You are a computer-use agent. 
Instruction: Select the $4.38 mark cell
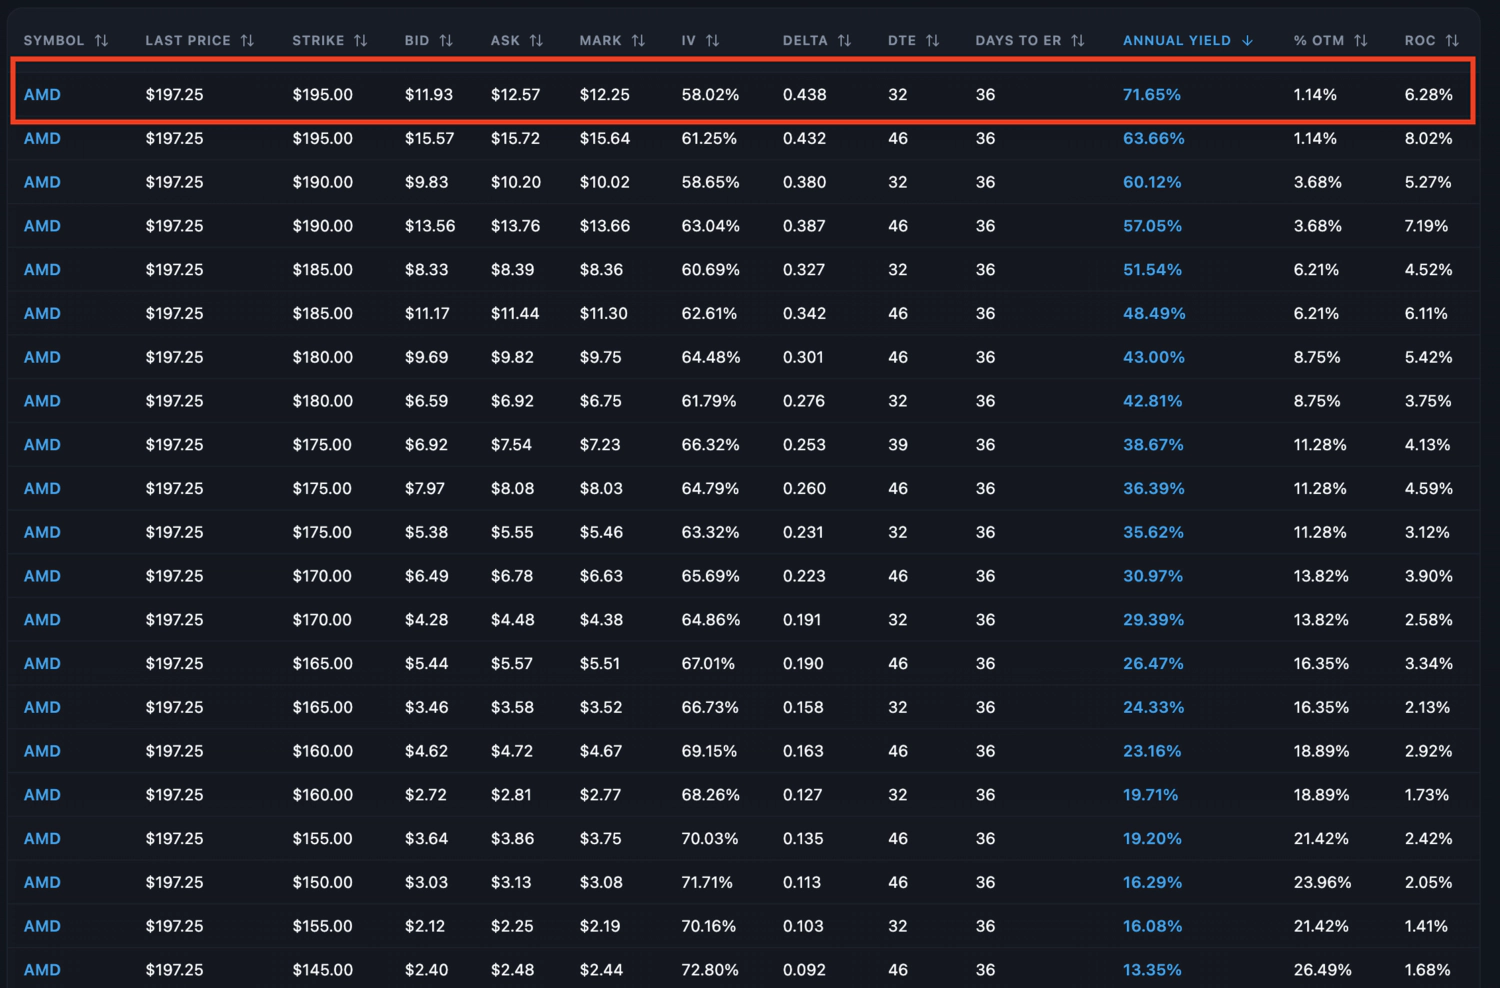point(601,620)
